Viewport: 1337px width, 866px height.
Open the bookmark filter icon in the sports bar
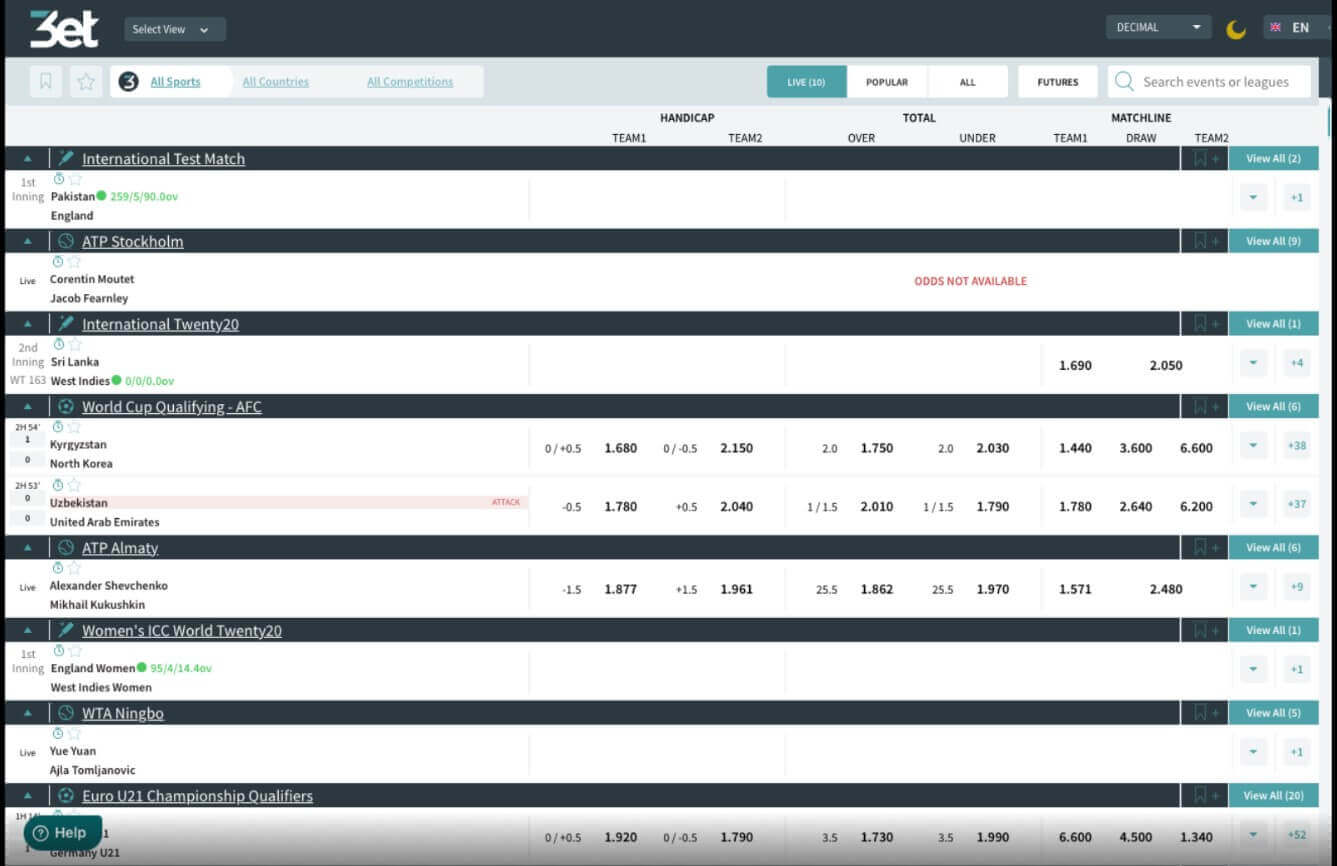[45, 81]
